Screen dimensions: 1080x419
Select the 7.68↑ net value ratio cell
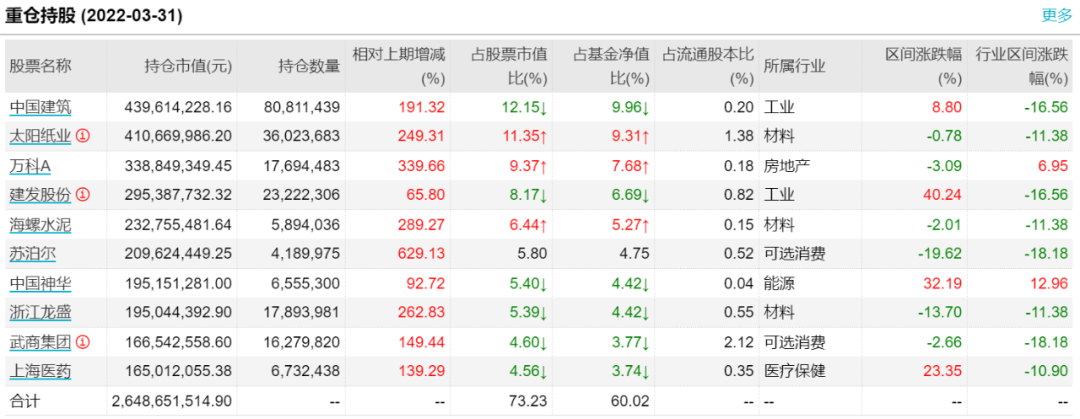pos(631,166)
